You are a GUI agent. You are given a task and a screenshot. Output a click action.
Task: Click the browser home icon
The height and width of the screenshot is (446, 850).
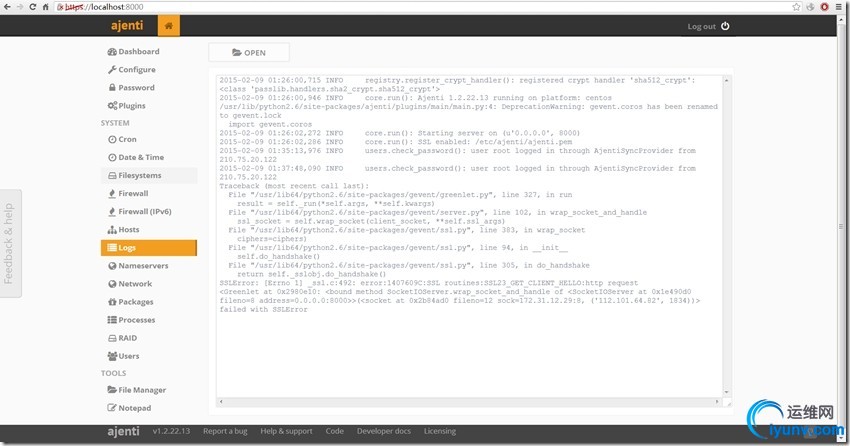[x=46, y=7]
